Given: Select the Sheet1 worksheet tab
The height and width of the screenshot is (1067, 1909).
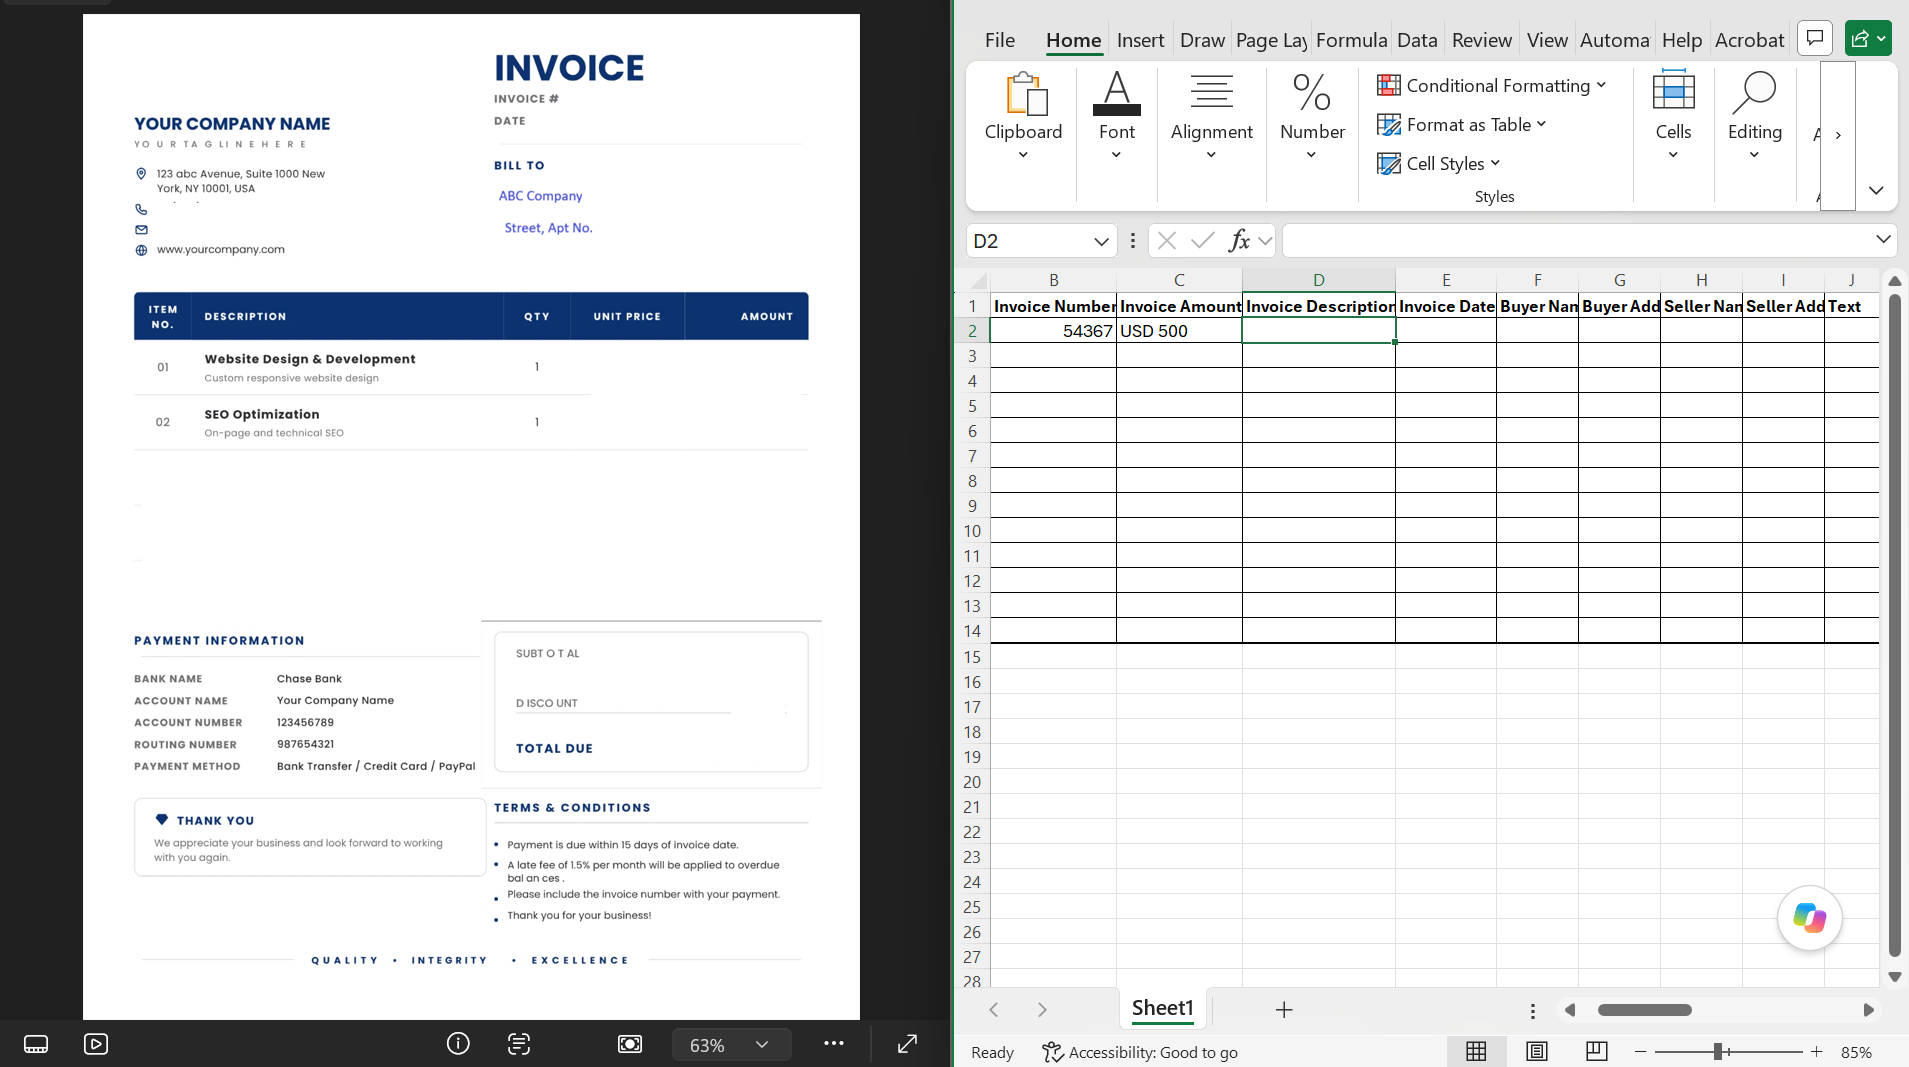Looking at the screenshot, I should point(1162,1008).
